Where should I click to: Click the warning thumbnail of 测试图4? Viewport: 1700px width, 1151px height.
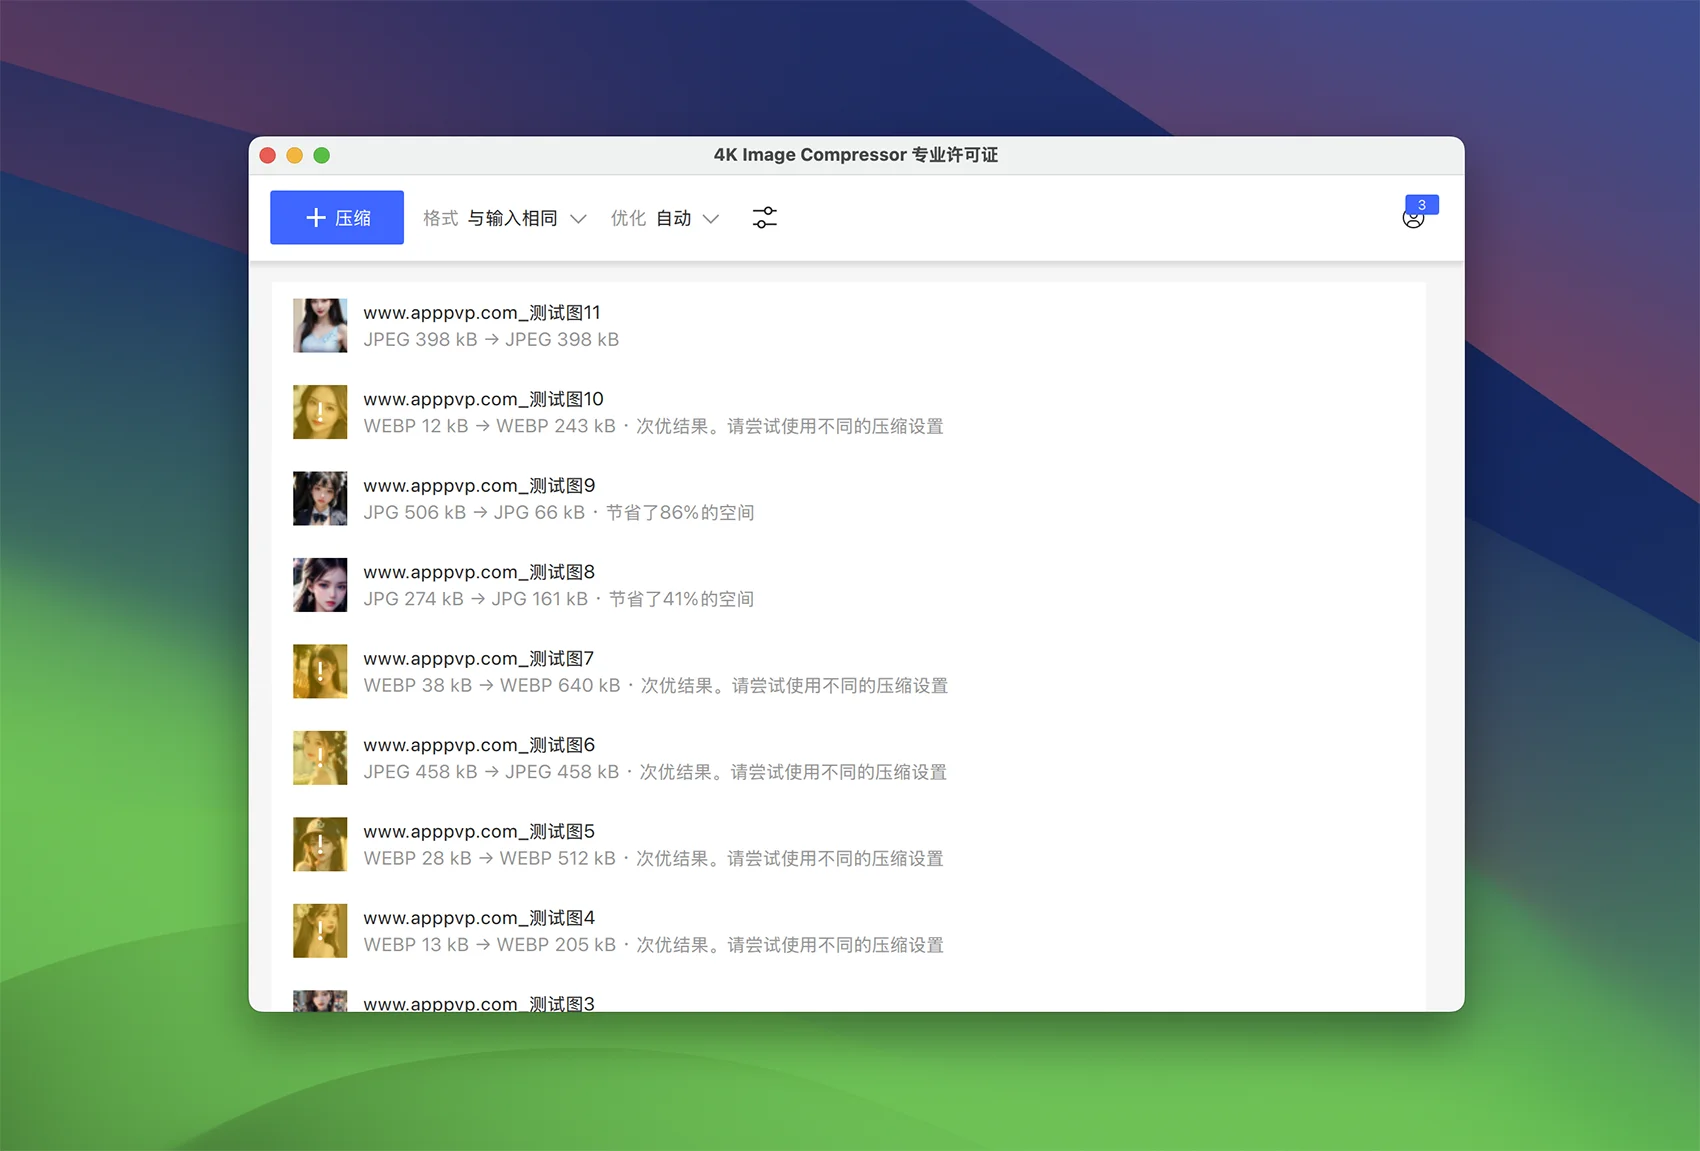(x=320, y=931)
